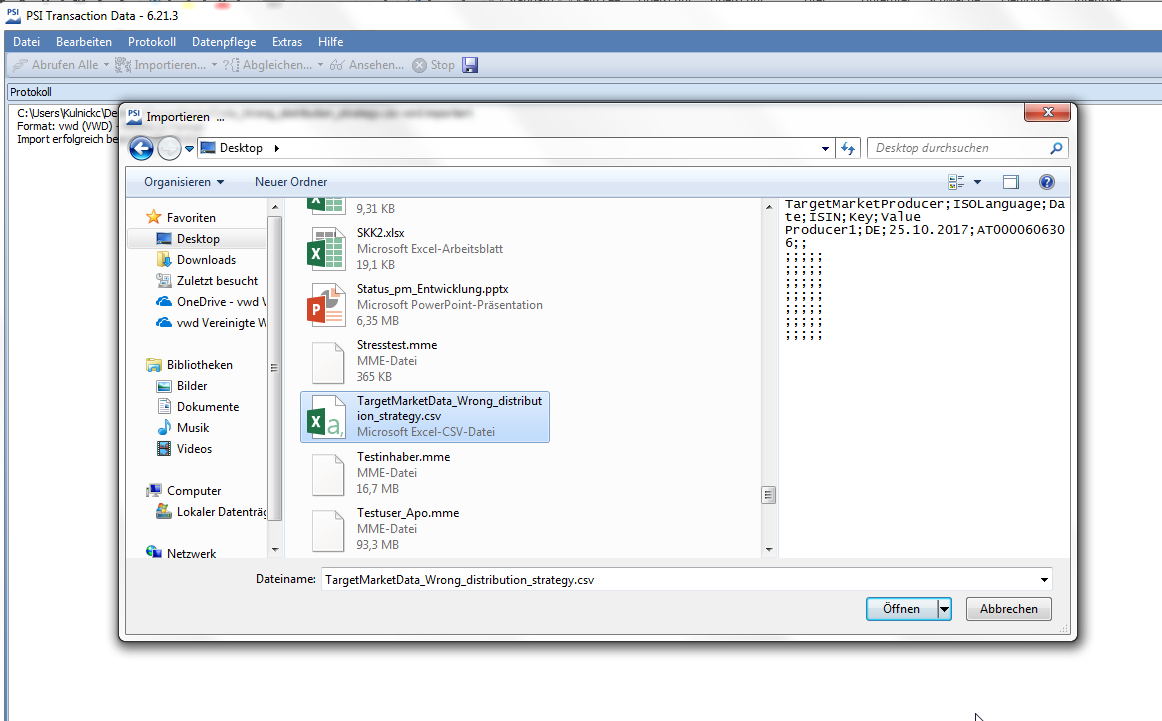Select the SKK2.xlsx Excel file icon
The height and width of the screenshot is (721, 1162).
coord(326,249)
